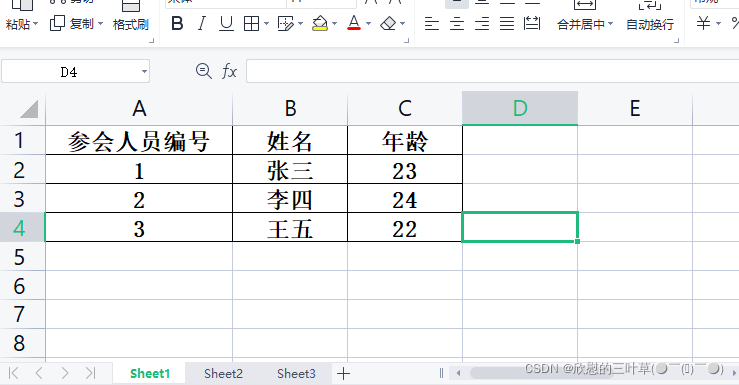Click 粘贴 paste button

coord(18,24)
